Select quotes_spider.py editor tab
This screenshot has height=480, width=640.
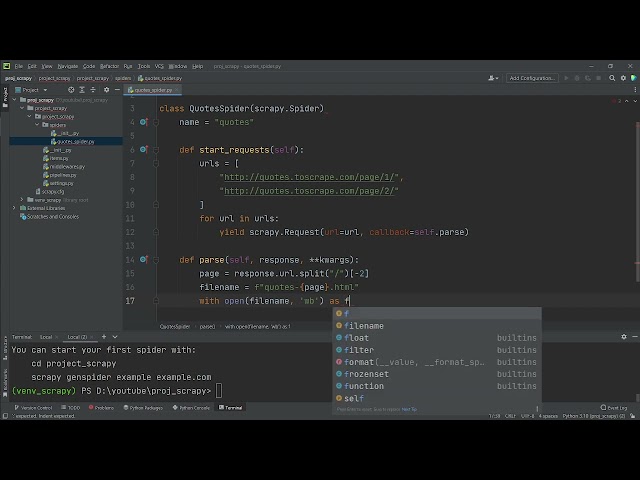click(x=153, y=90)
